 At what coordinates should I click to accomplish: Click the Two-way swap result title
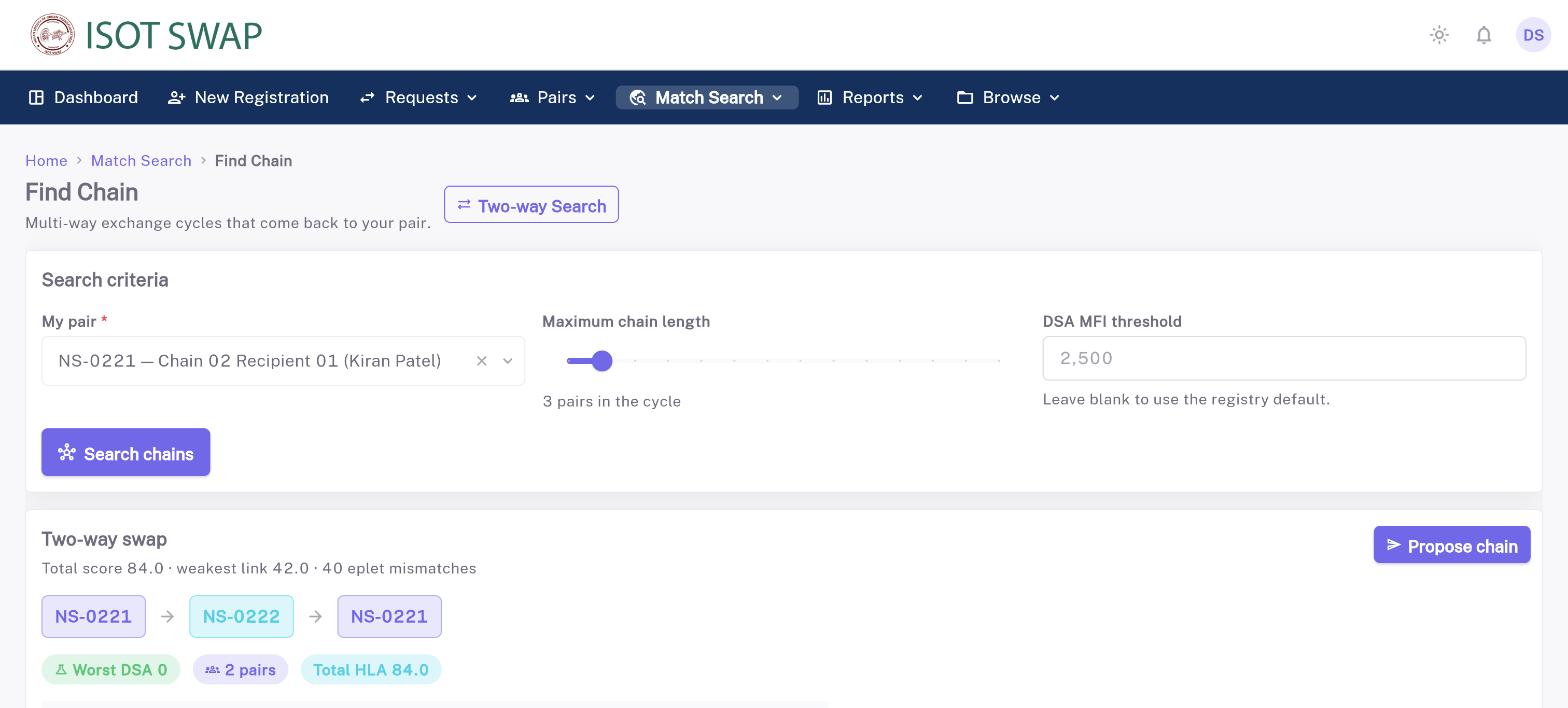pyautogui.click(x=104, y=539)
